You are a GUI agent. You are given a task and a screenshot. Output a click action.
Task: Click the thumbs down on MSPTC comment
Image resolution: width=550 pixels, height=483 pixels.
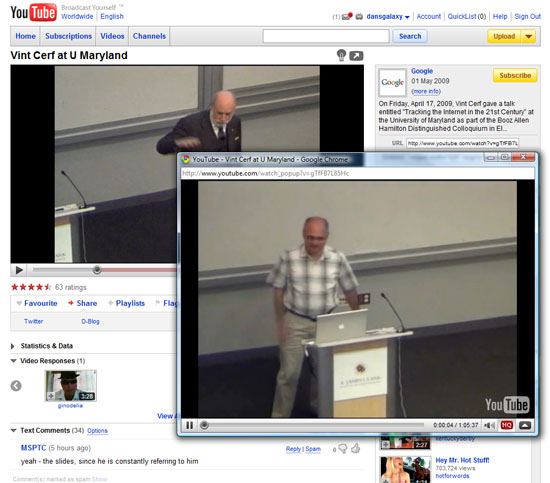[x=343, y=449]
